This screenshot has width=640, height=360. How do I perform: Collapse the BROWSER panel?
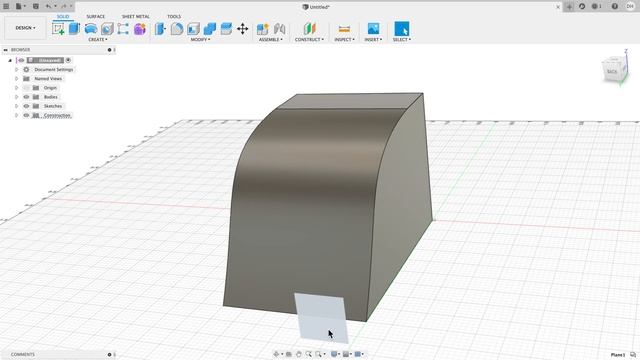[5, 50]
